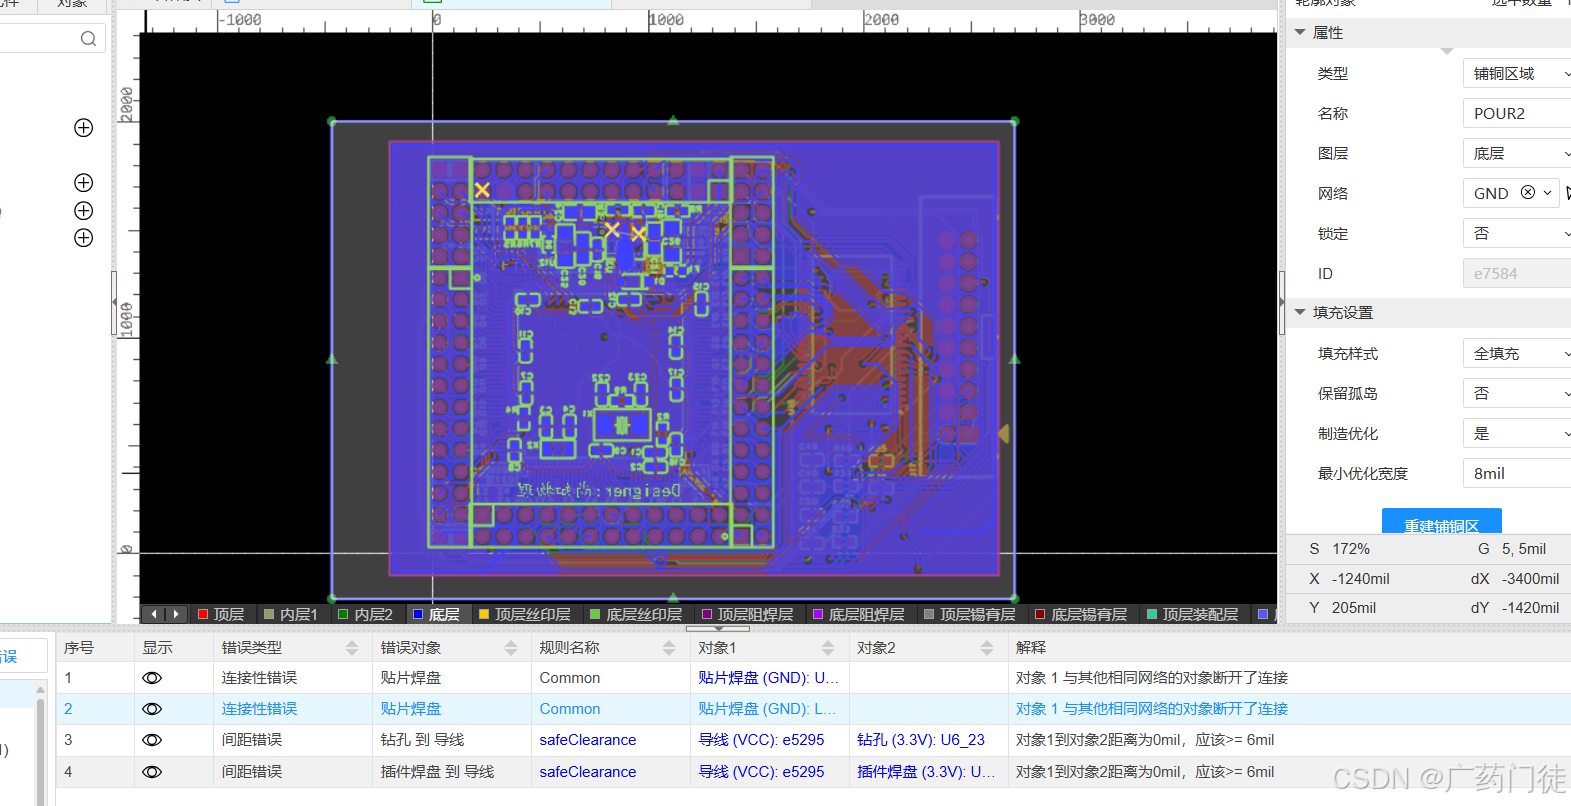Sort by 对象1 column sort icon
Image resolution: width=1571 pixels, height=806 pixels.
pos(828,648)
